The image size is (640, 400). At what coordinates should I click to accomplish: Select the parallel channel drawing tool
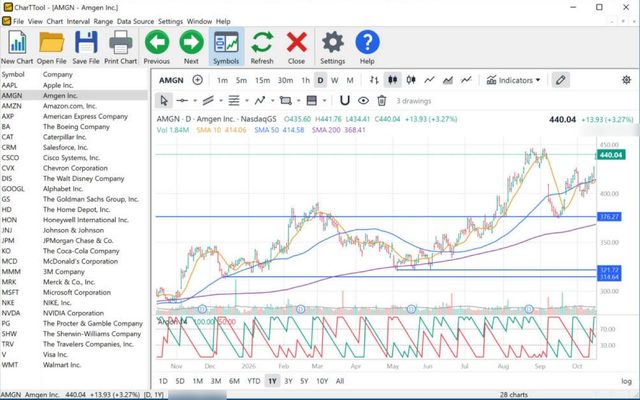click(x=208, y=100)
